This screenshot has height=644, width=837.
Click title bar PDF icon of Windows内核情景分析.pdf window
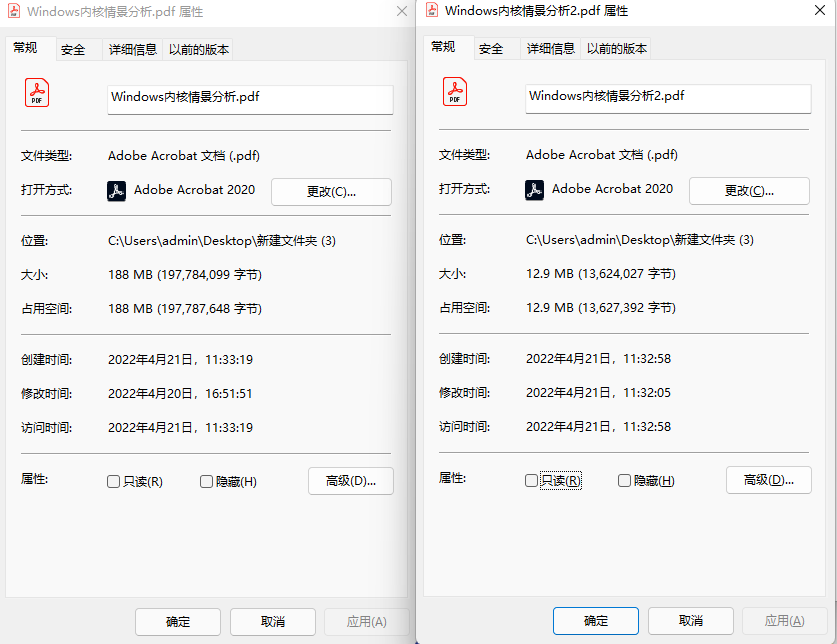(x=13, y=13)
